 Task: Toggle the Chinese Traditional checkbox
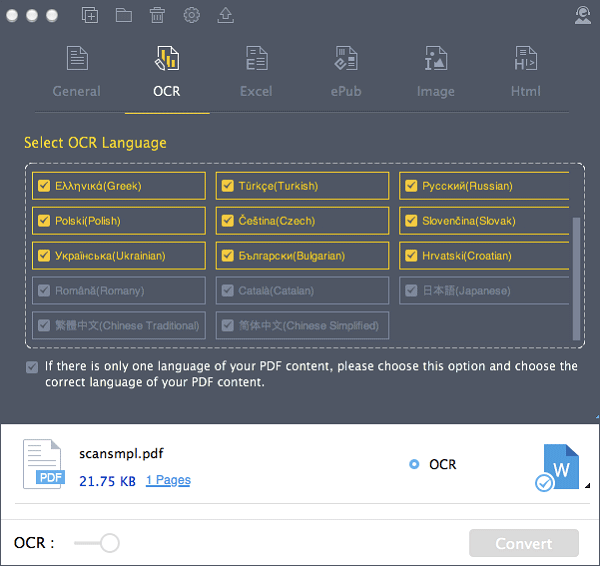44,325
